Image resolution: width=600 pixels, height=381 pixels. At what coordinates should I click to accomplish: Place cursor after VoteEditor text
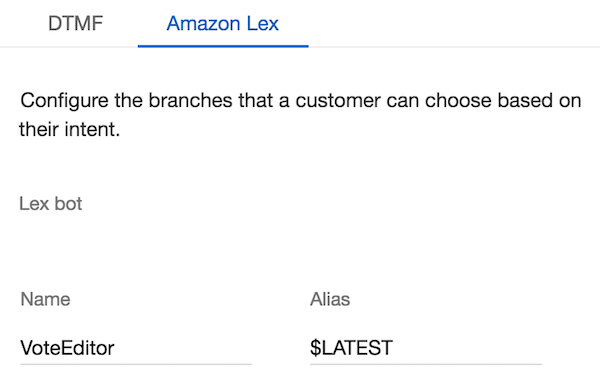click(115, 348)
